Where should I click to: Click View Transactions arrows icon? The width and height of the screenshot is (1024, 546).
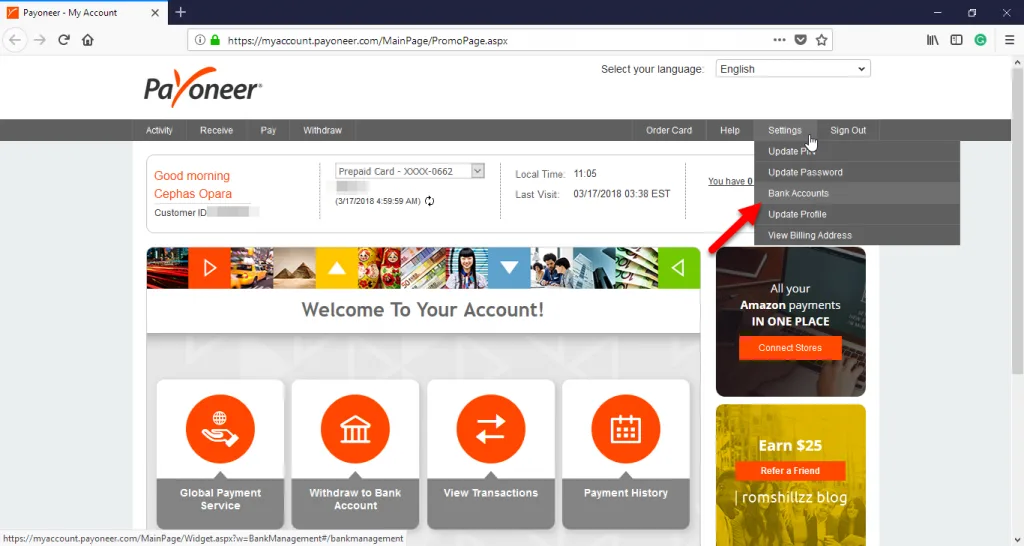(490, 429)
